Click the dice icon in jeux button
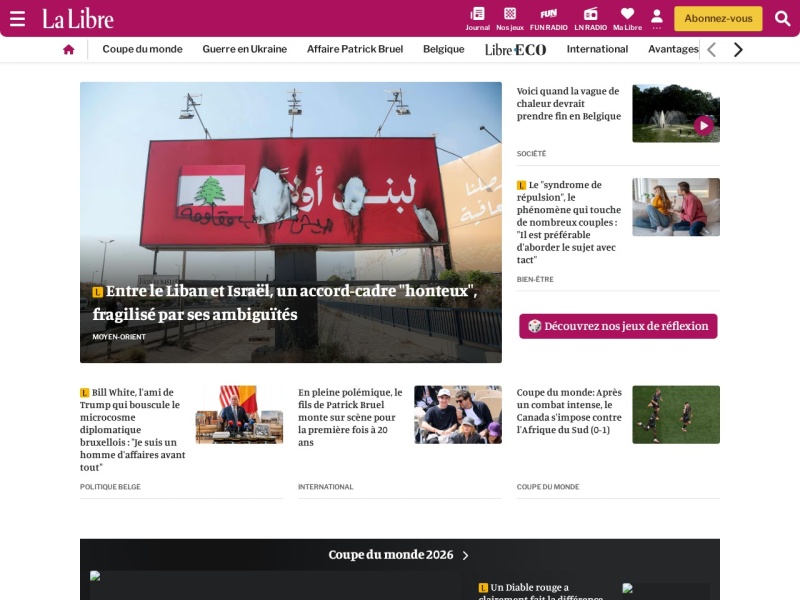The image size is (800, 600). pyautogui.click(x=534, y=326)
